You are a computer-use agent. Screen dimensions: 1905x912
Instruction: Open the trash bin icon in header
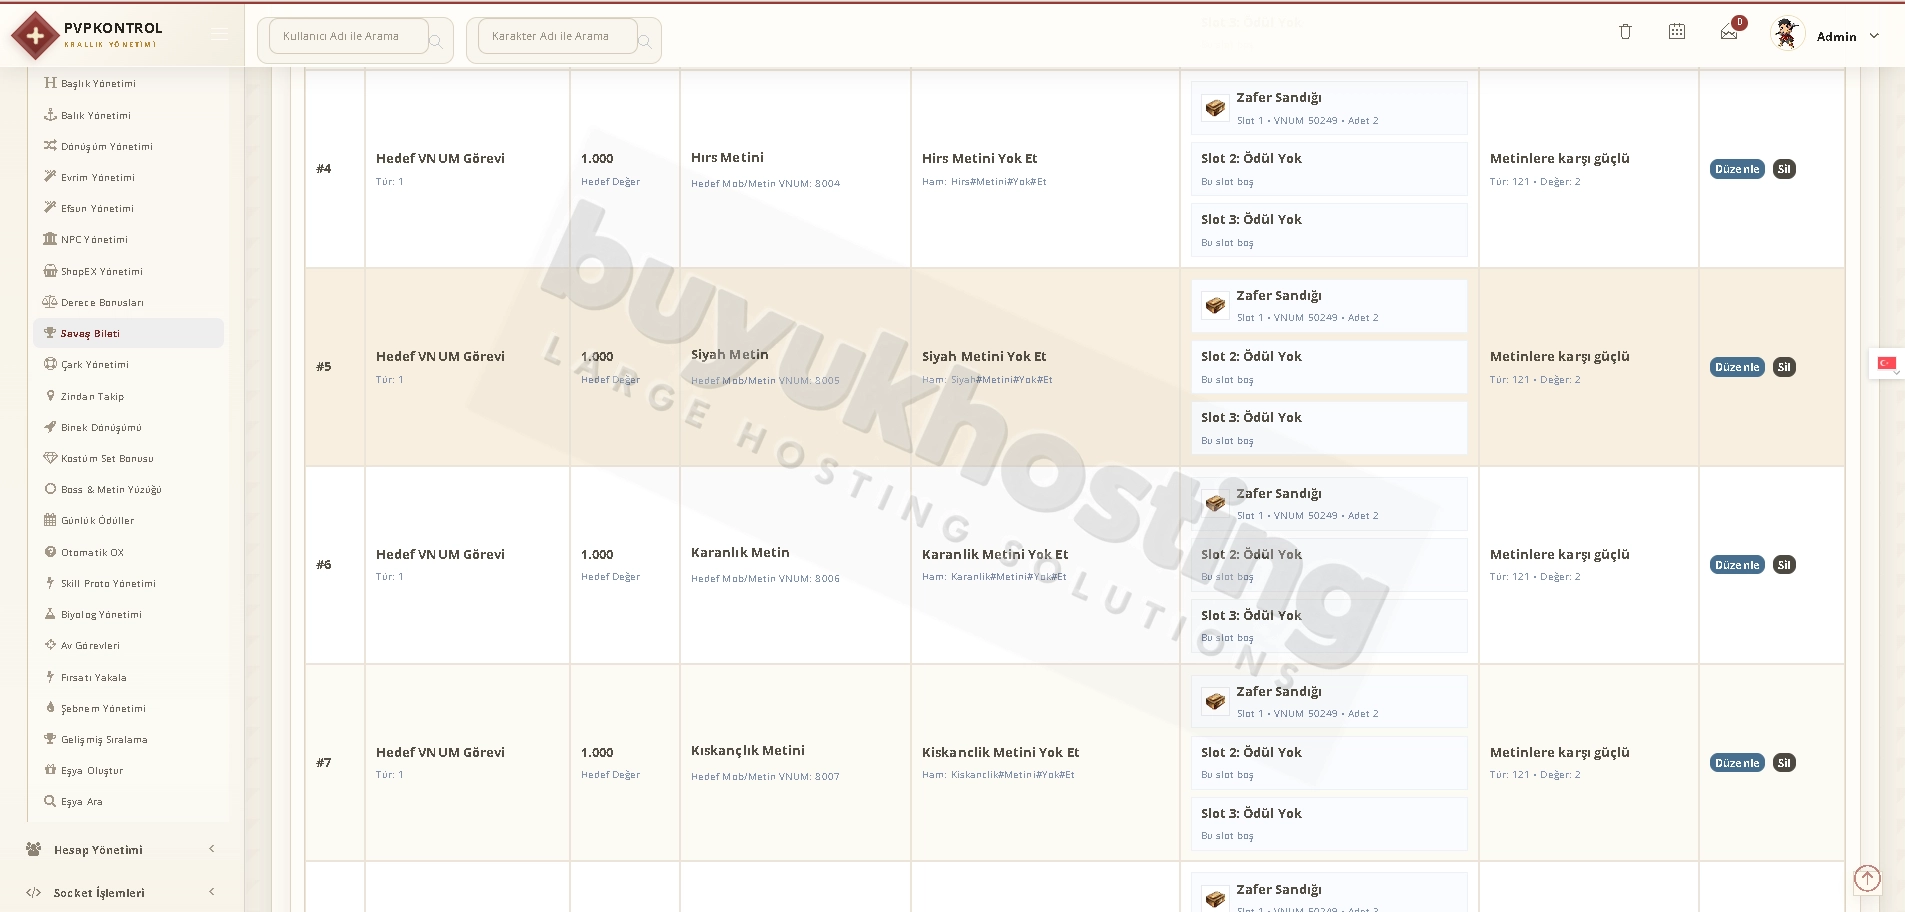click(x=1625, y=32)
